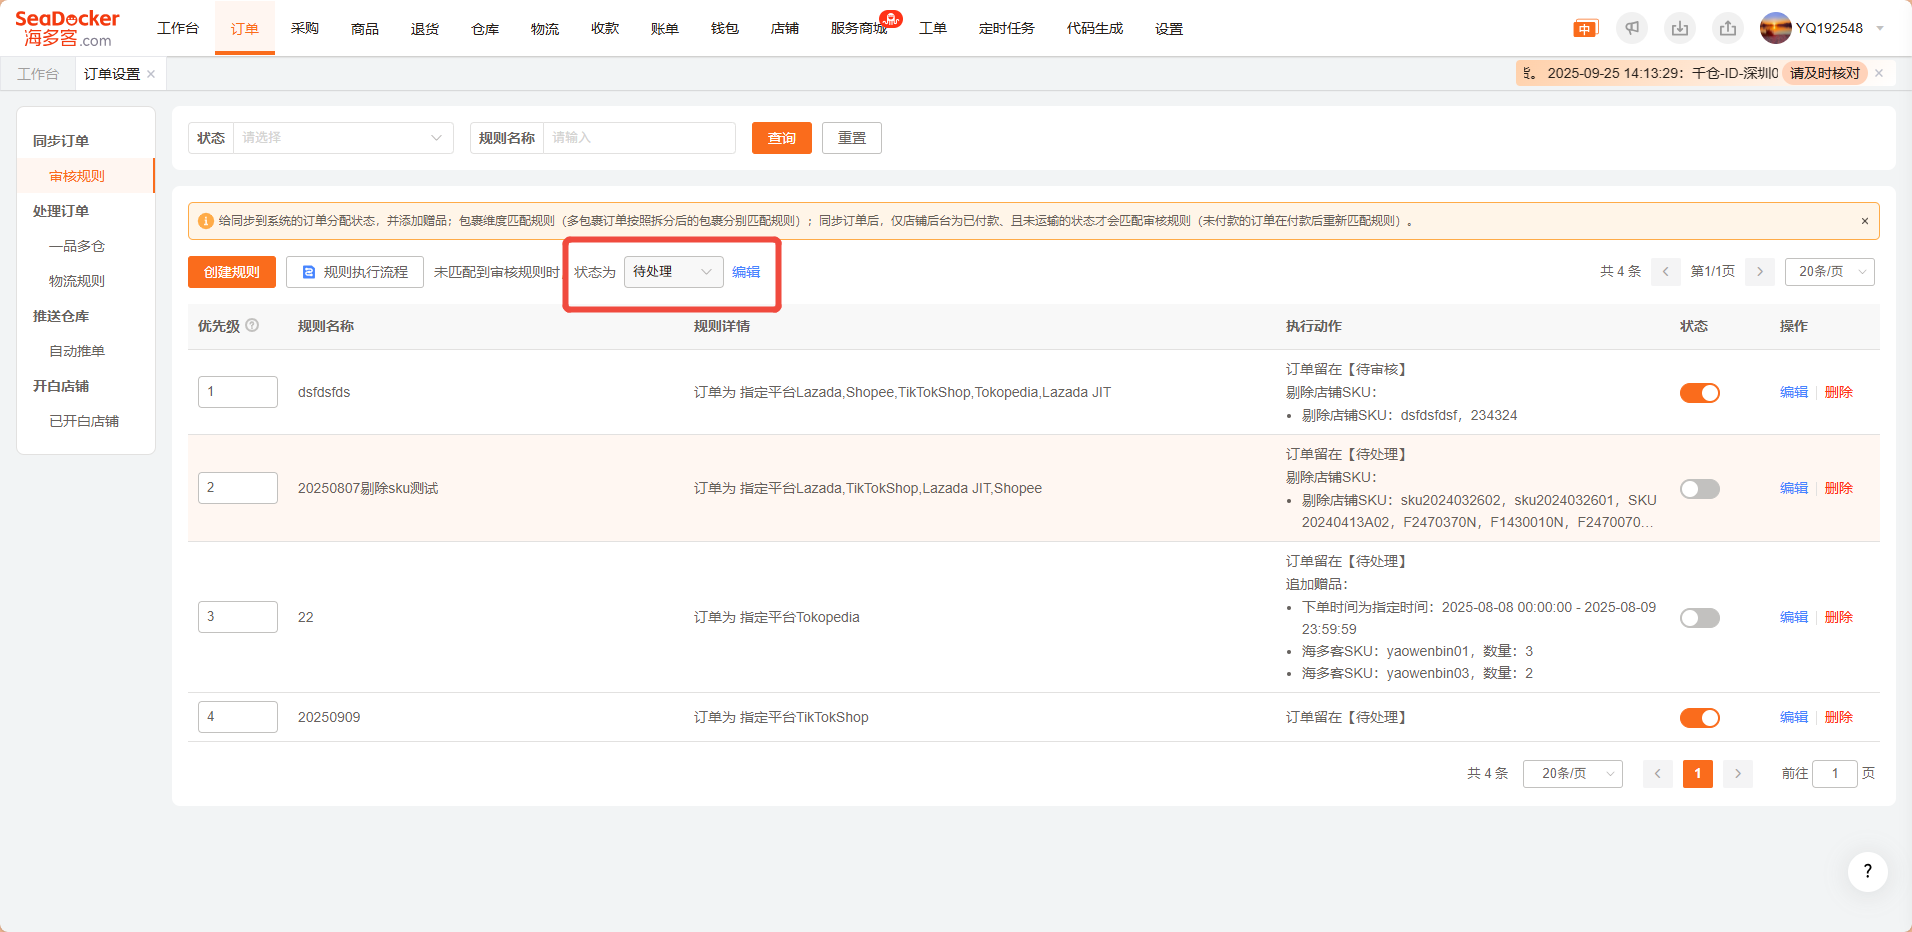Close the orange info notice banner
Image resolution: width=1912 pixels, height=932 pixels.
tap(1864, 221)
